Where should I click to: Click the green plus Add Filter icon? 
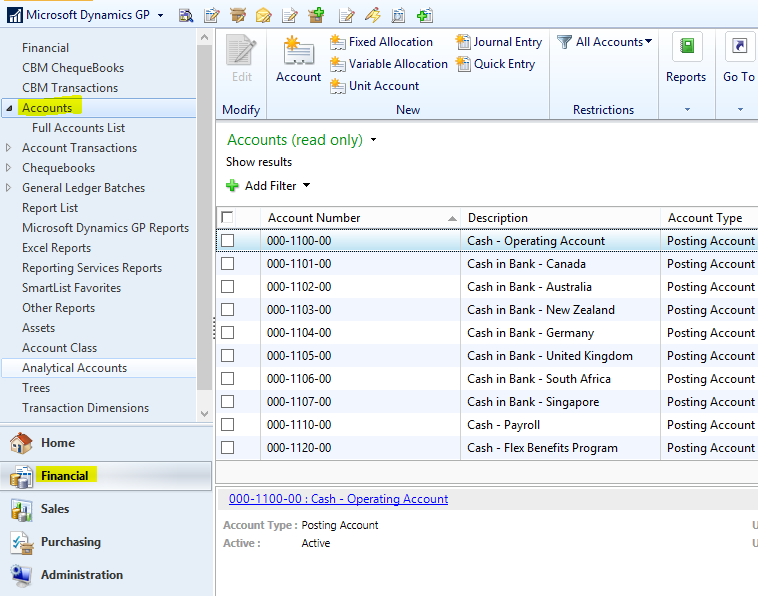pyautogui.click(x=233, y=186)
